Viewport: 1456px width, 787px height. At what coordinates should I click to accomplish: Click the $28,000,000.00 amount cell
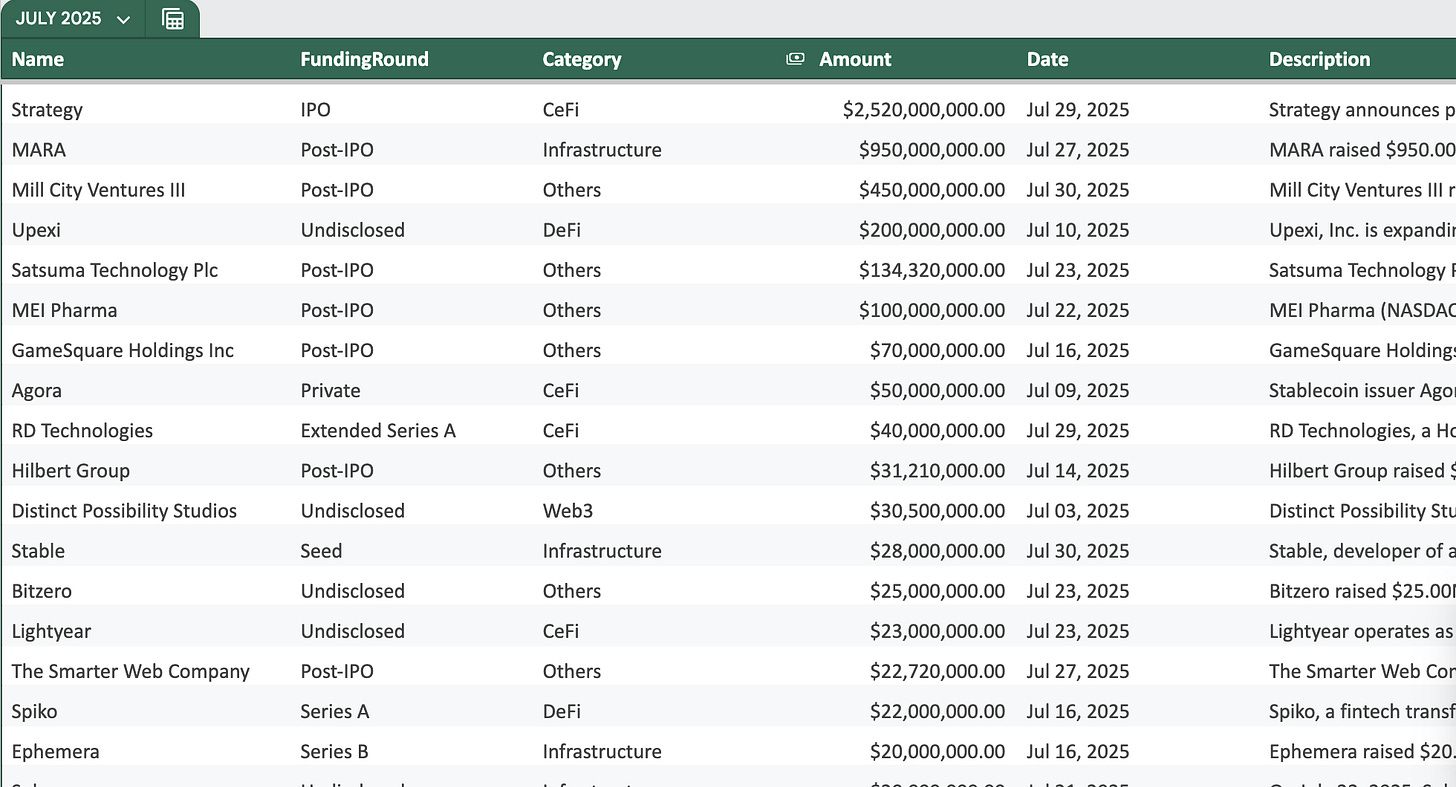[x=937, y=550]
